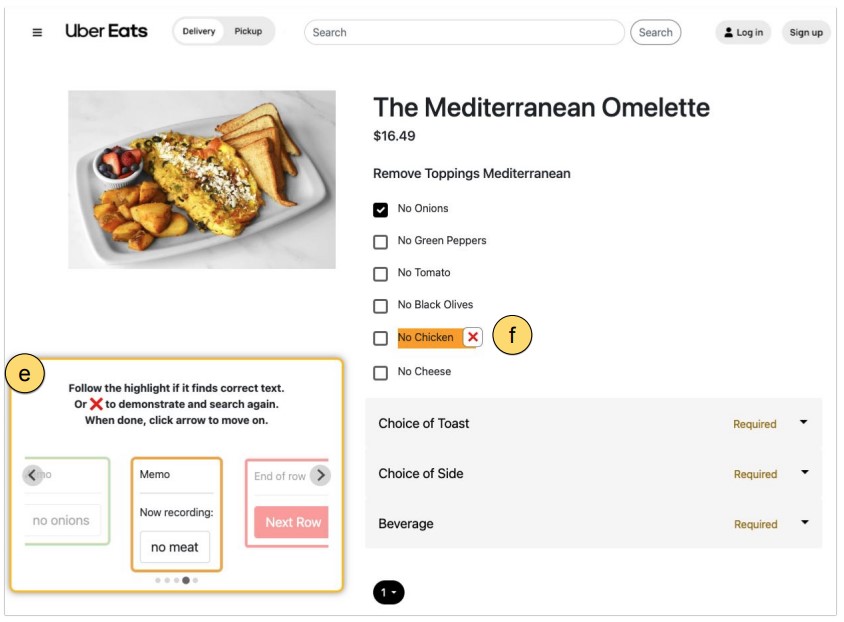Click the yellow 'e' annotation marker
Viewport: 844px width, 622px height.
tap(25, 374)
